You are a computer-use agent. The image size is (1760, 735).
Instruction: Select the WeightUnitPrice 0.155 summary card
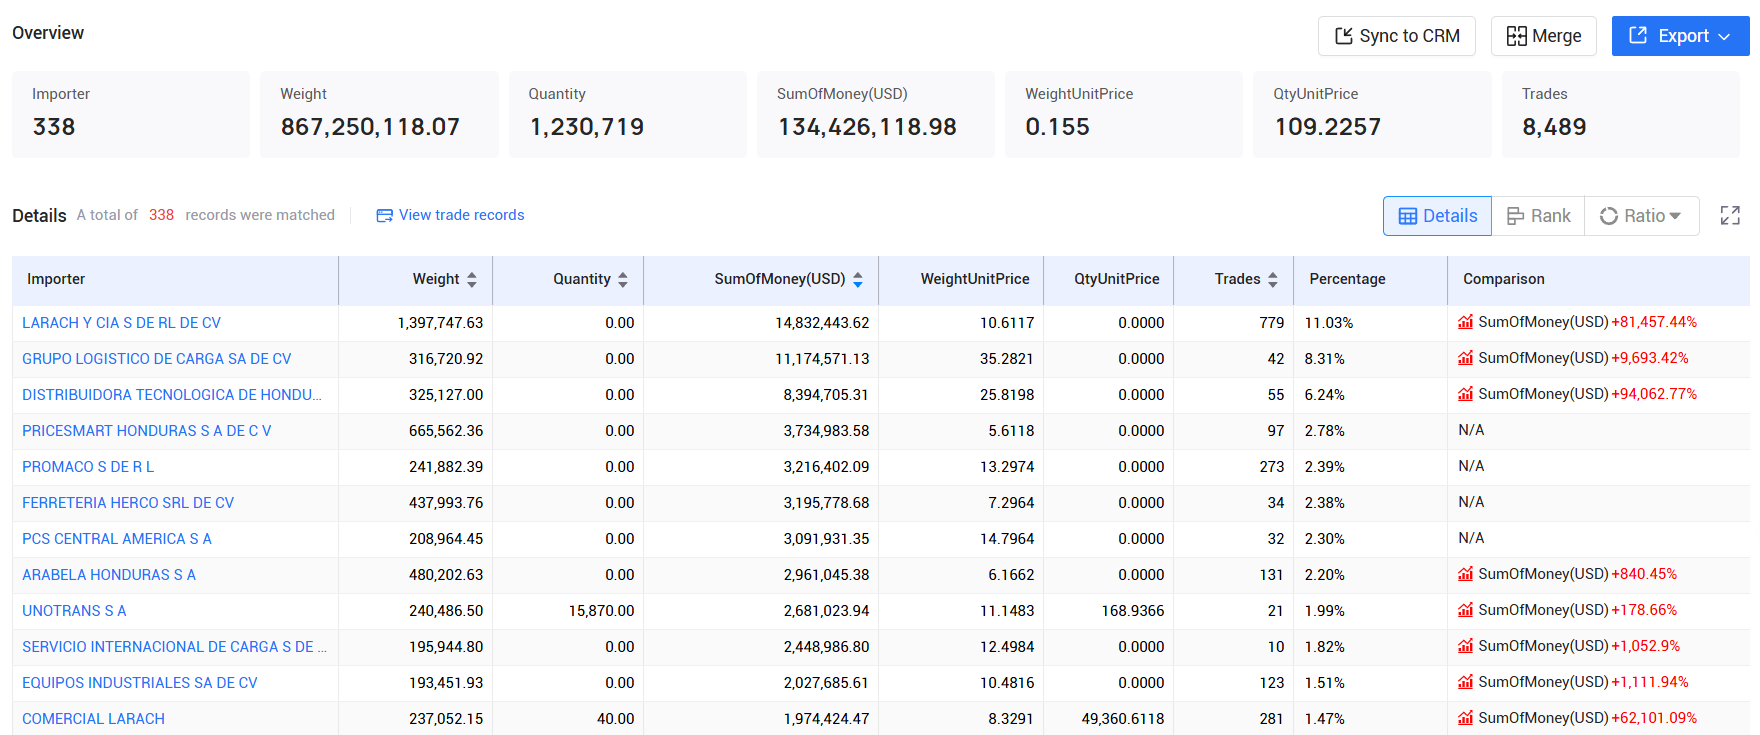pyautogui.click(x=1124, y=114)
